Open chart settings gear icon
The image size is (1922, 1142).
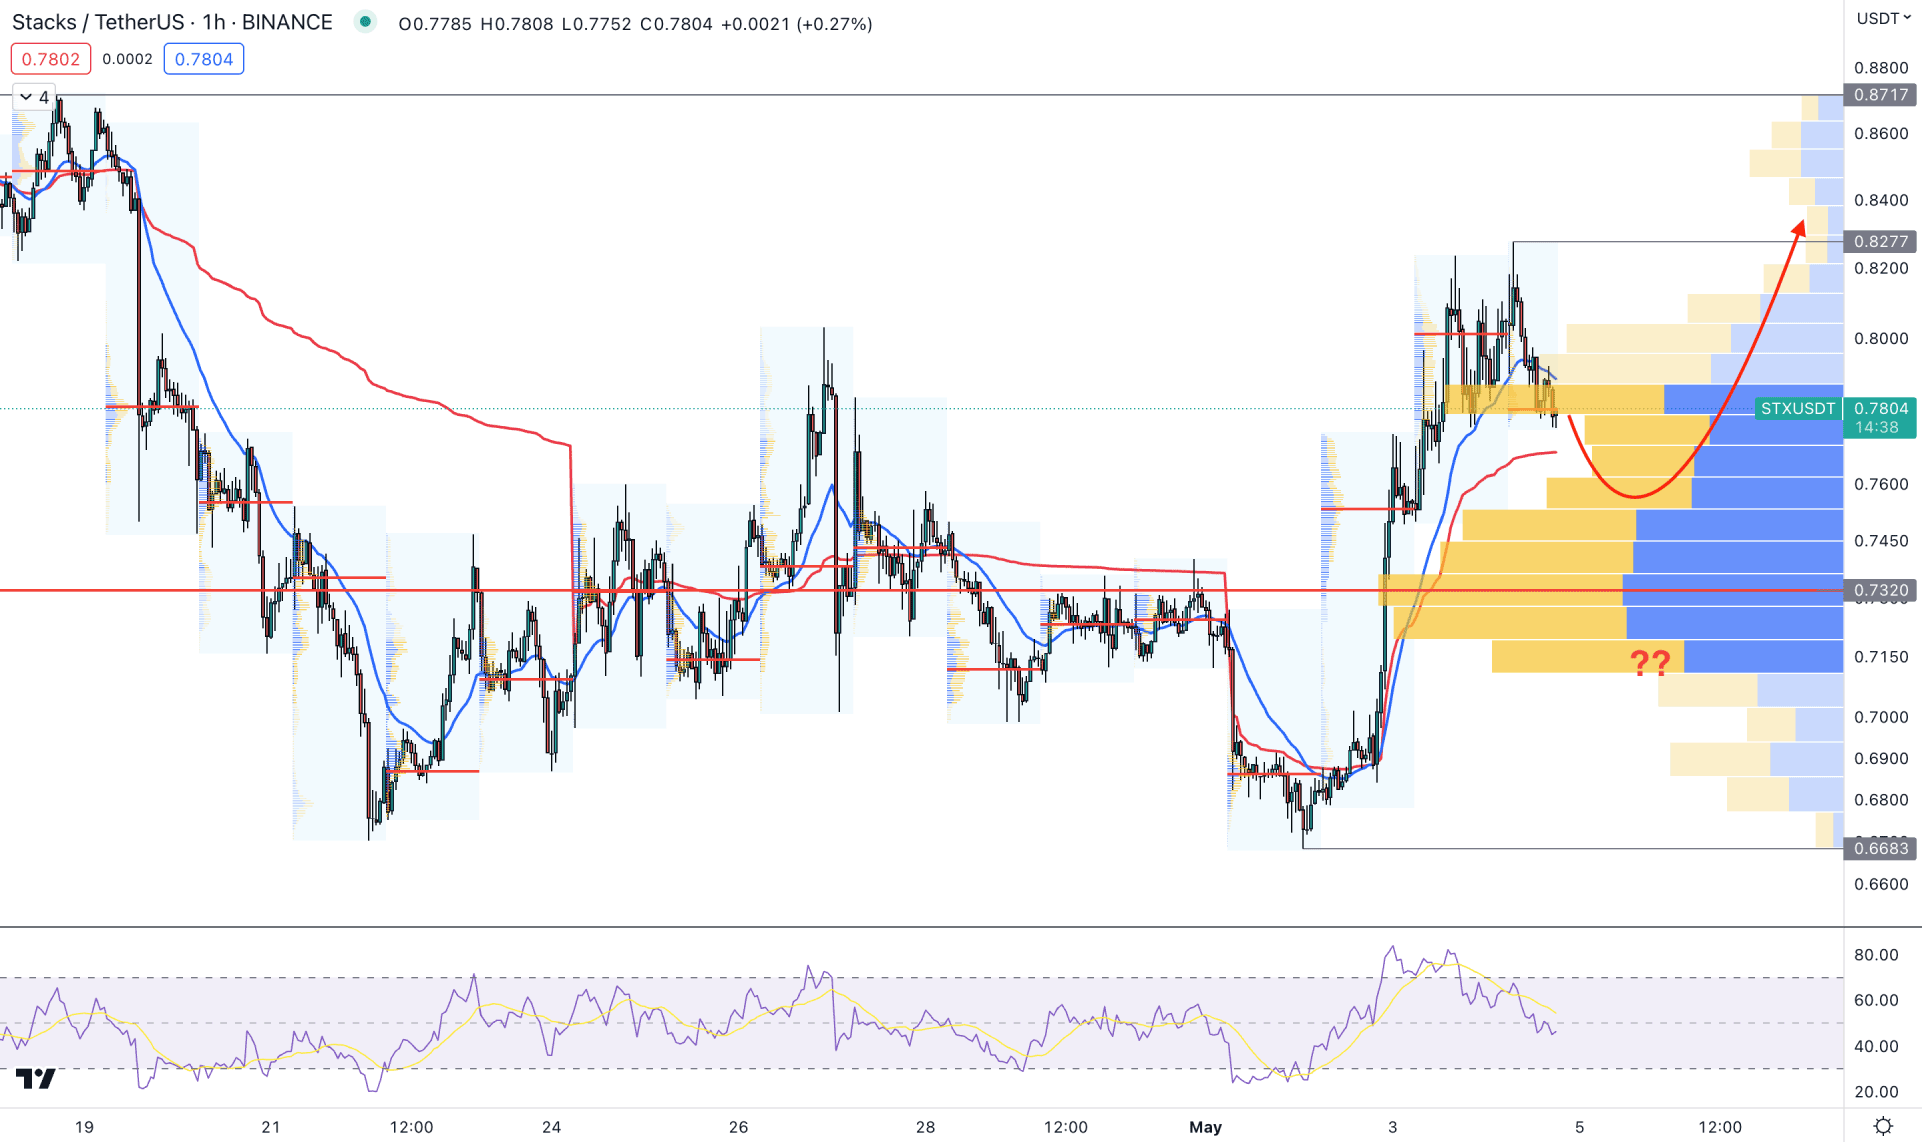1883,1126
